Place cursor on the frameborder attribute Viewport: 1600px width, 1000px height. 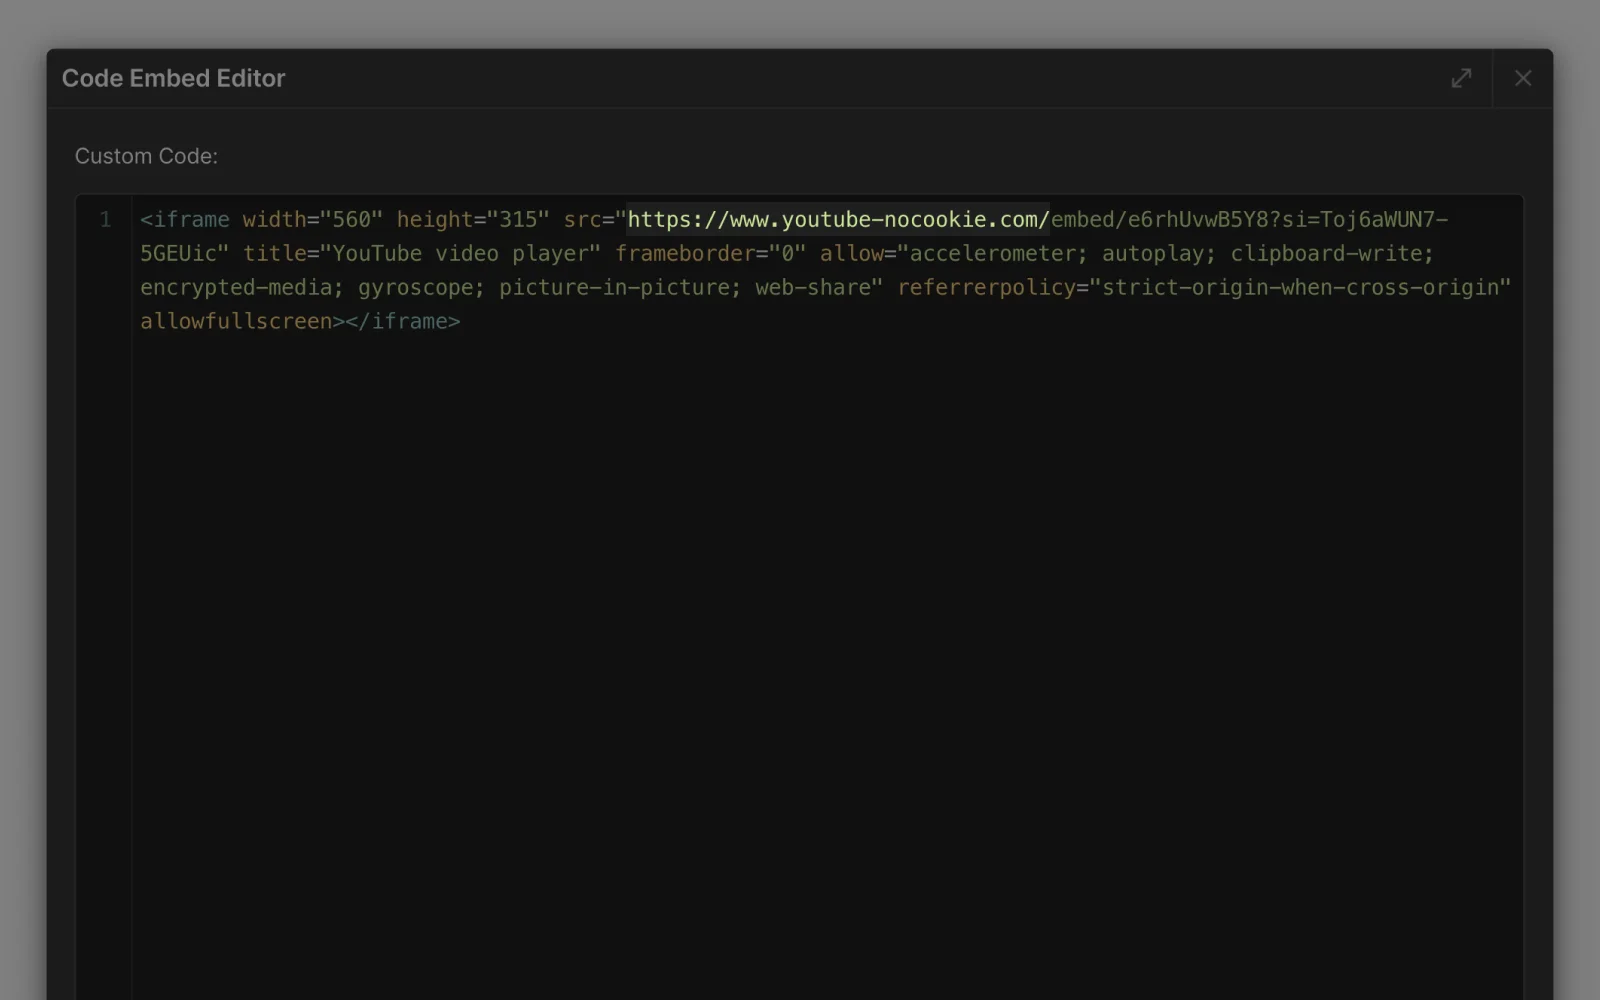(x=684, y=254)
